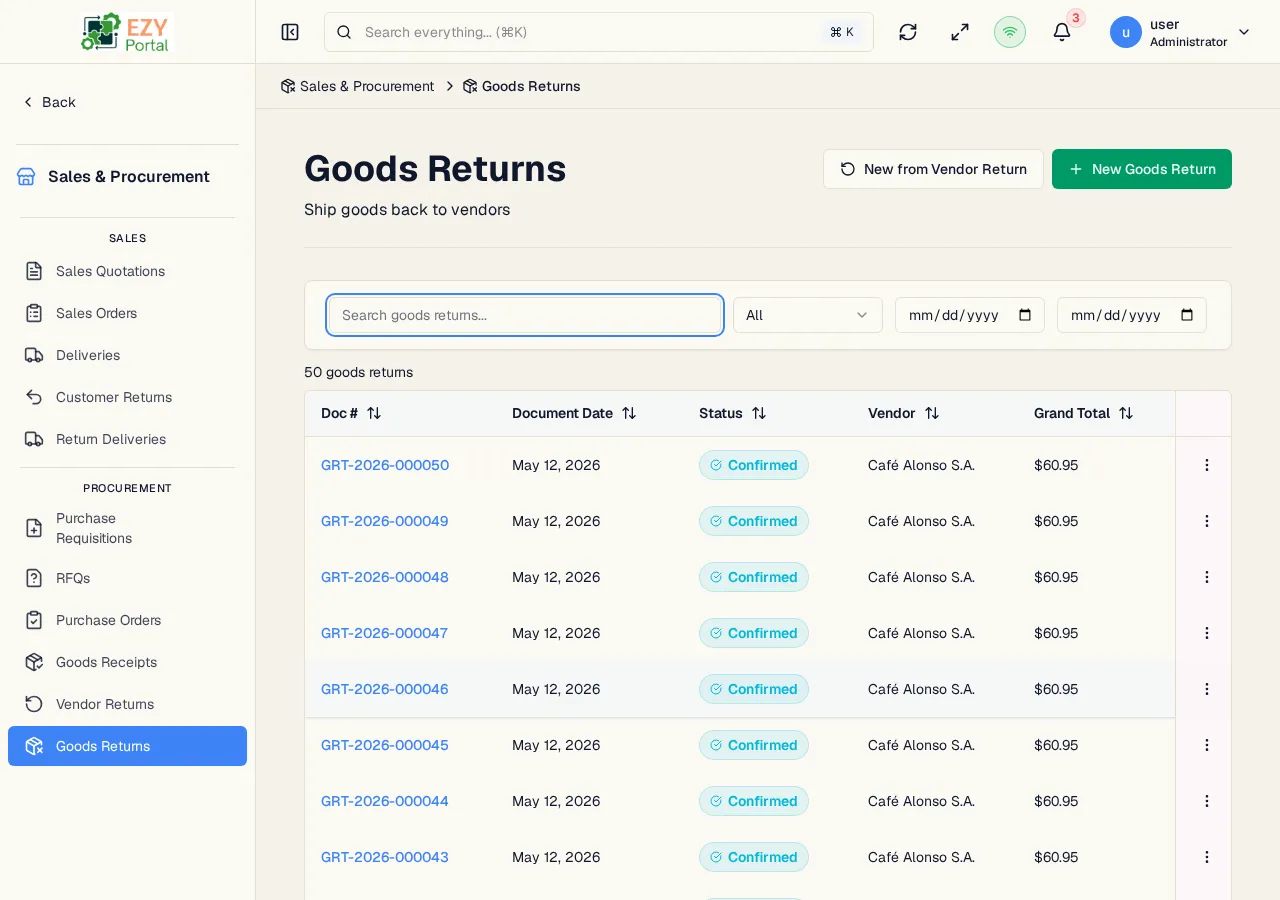This screenshot has width=1280, height=900.
Task: Open row actions for GRT-2026-000044
Action: 1207,801
